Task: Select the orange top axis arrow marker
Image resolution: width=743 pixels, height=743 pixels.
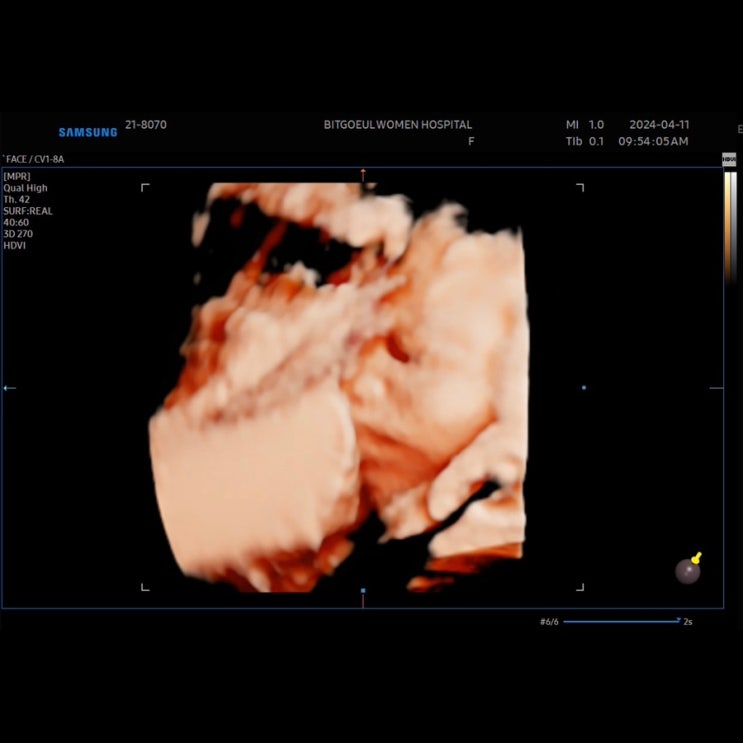Action: click(x=363, y=174)
